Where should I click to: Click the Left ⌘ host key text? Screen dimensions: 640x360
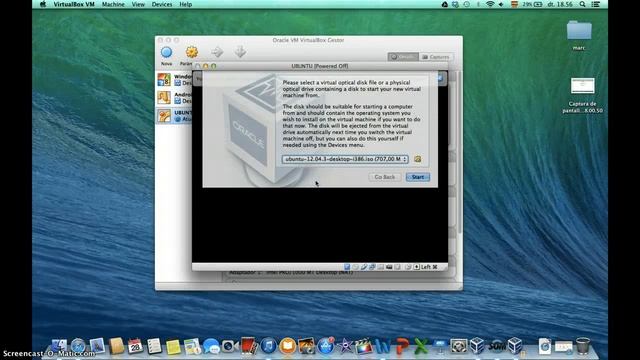[429, 267]
